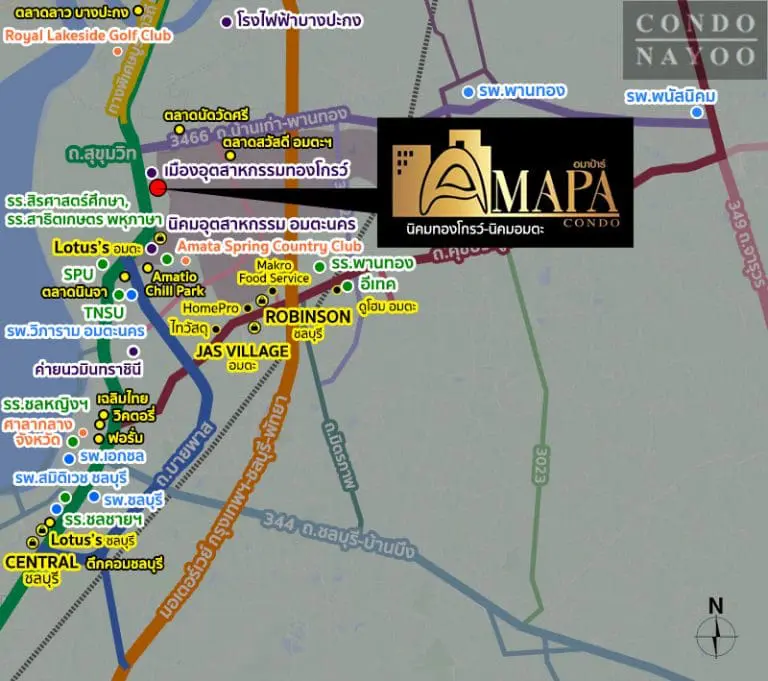Click the ถ.บายพาส road label

click(x=187, y=454)
